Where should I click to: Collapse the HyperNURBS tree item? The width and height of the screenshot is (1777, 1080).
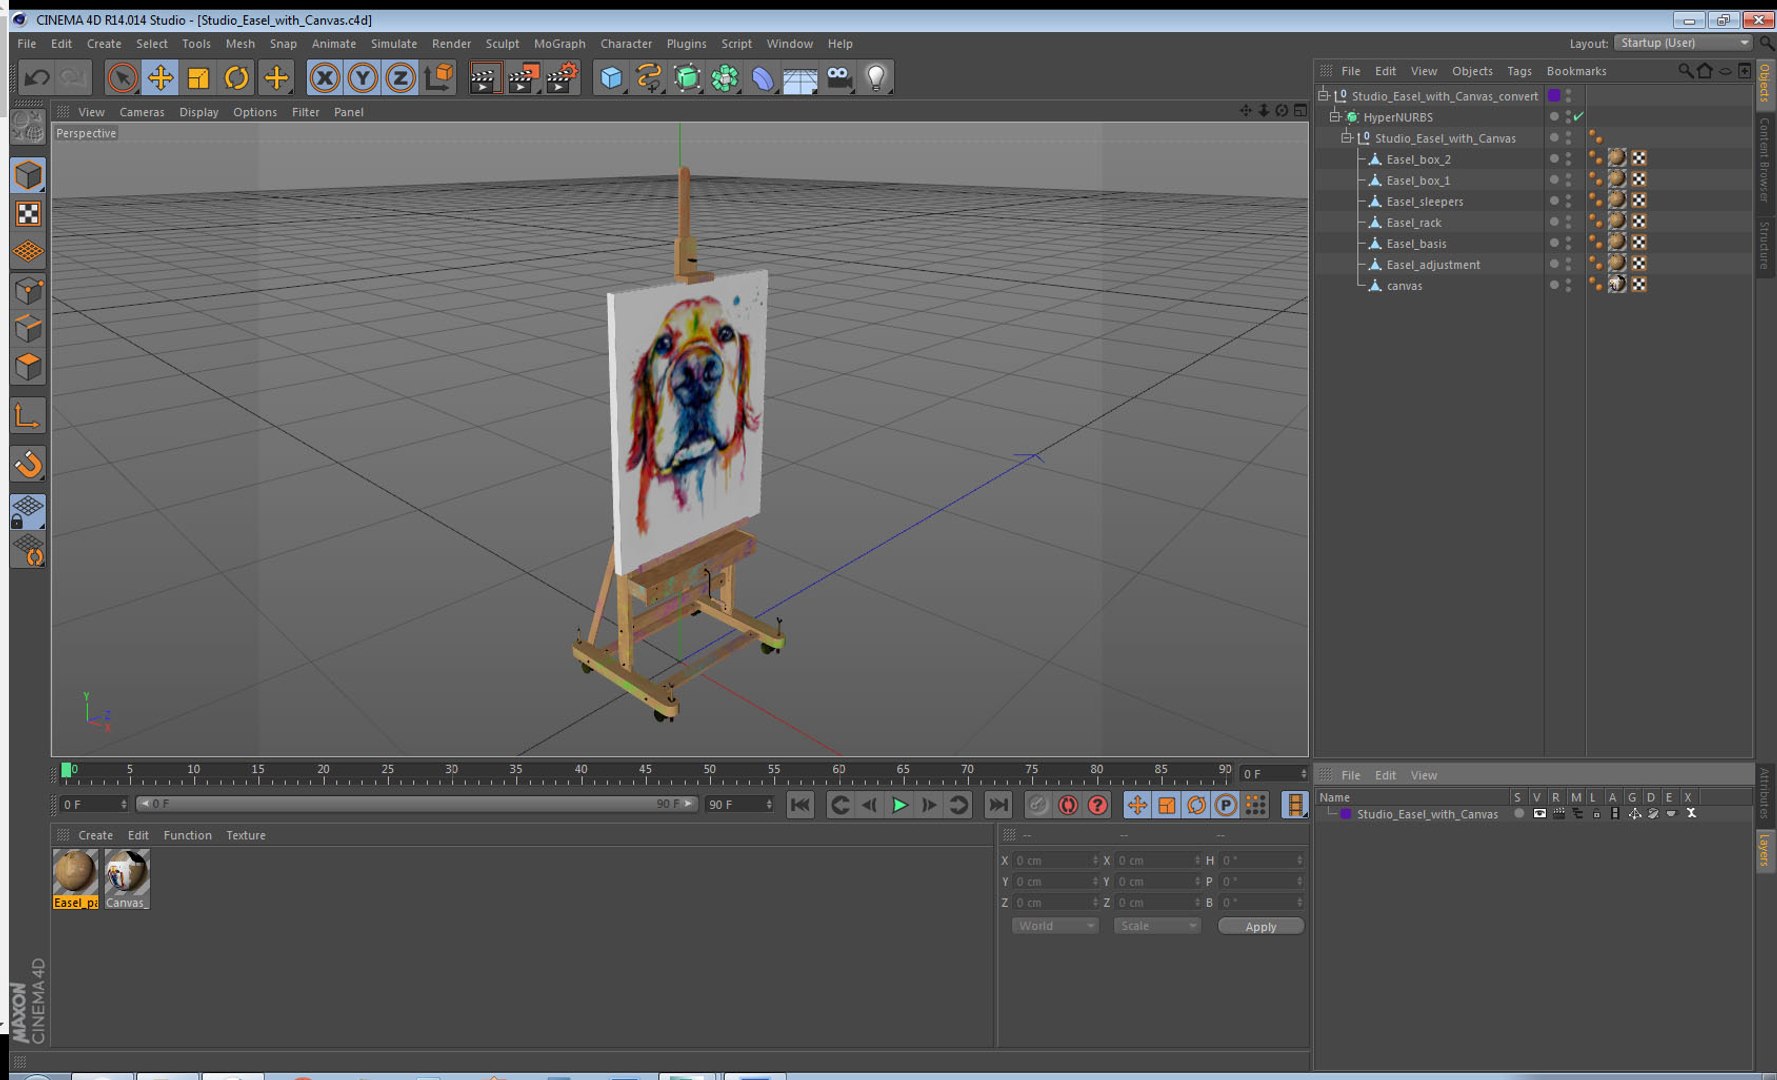[1335, 117]
